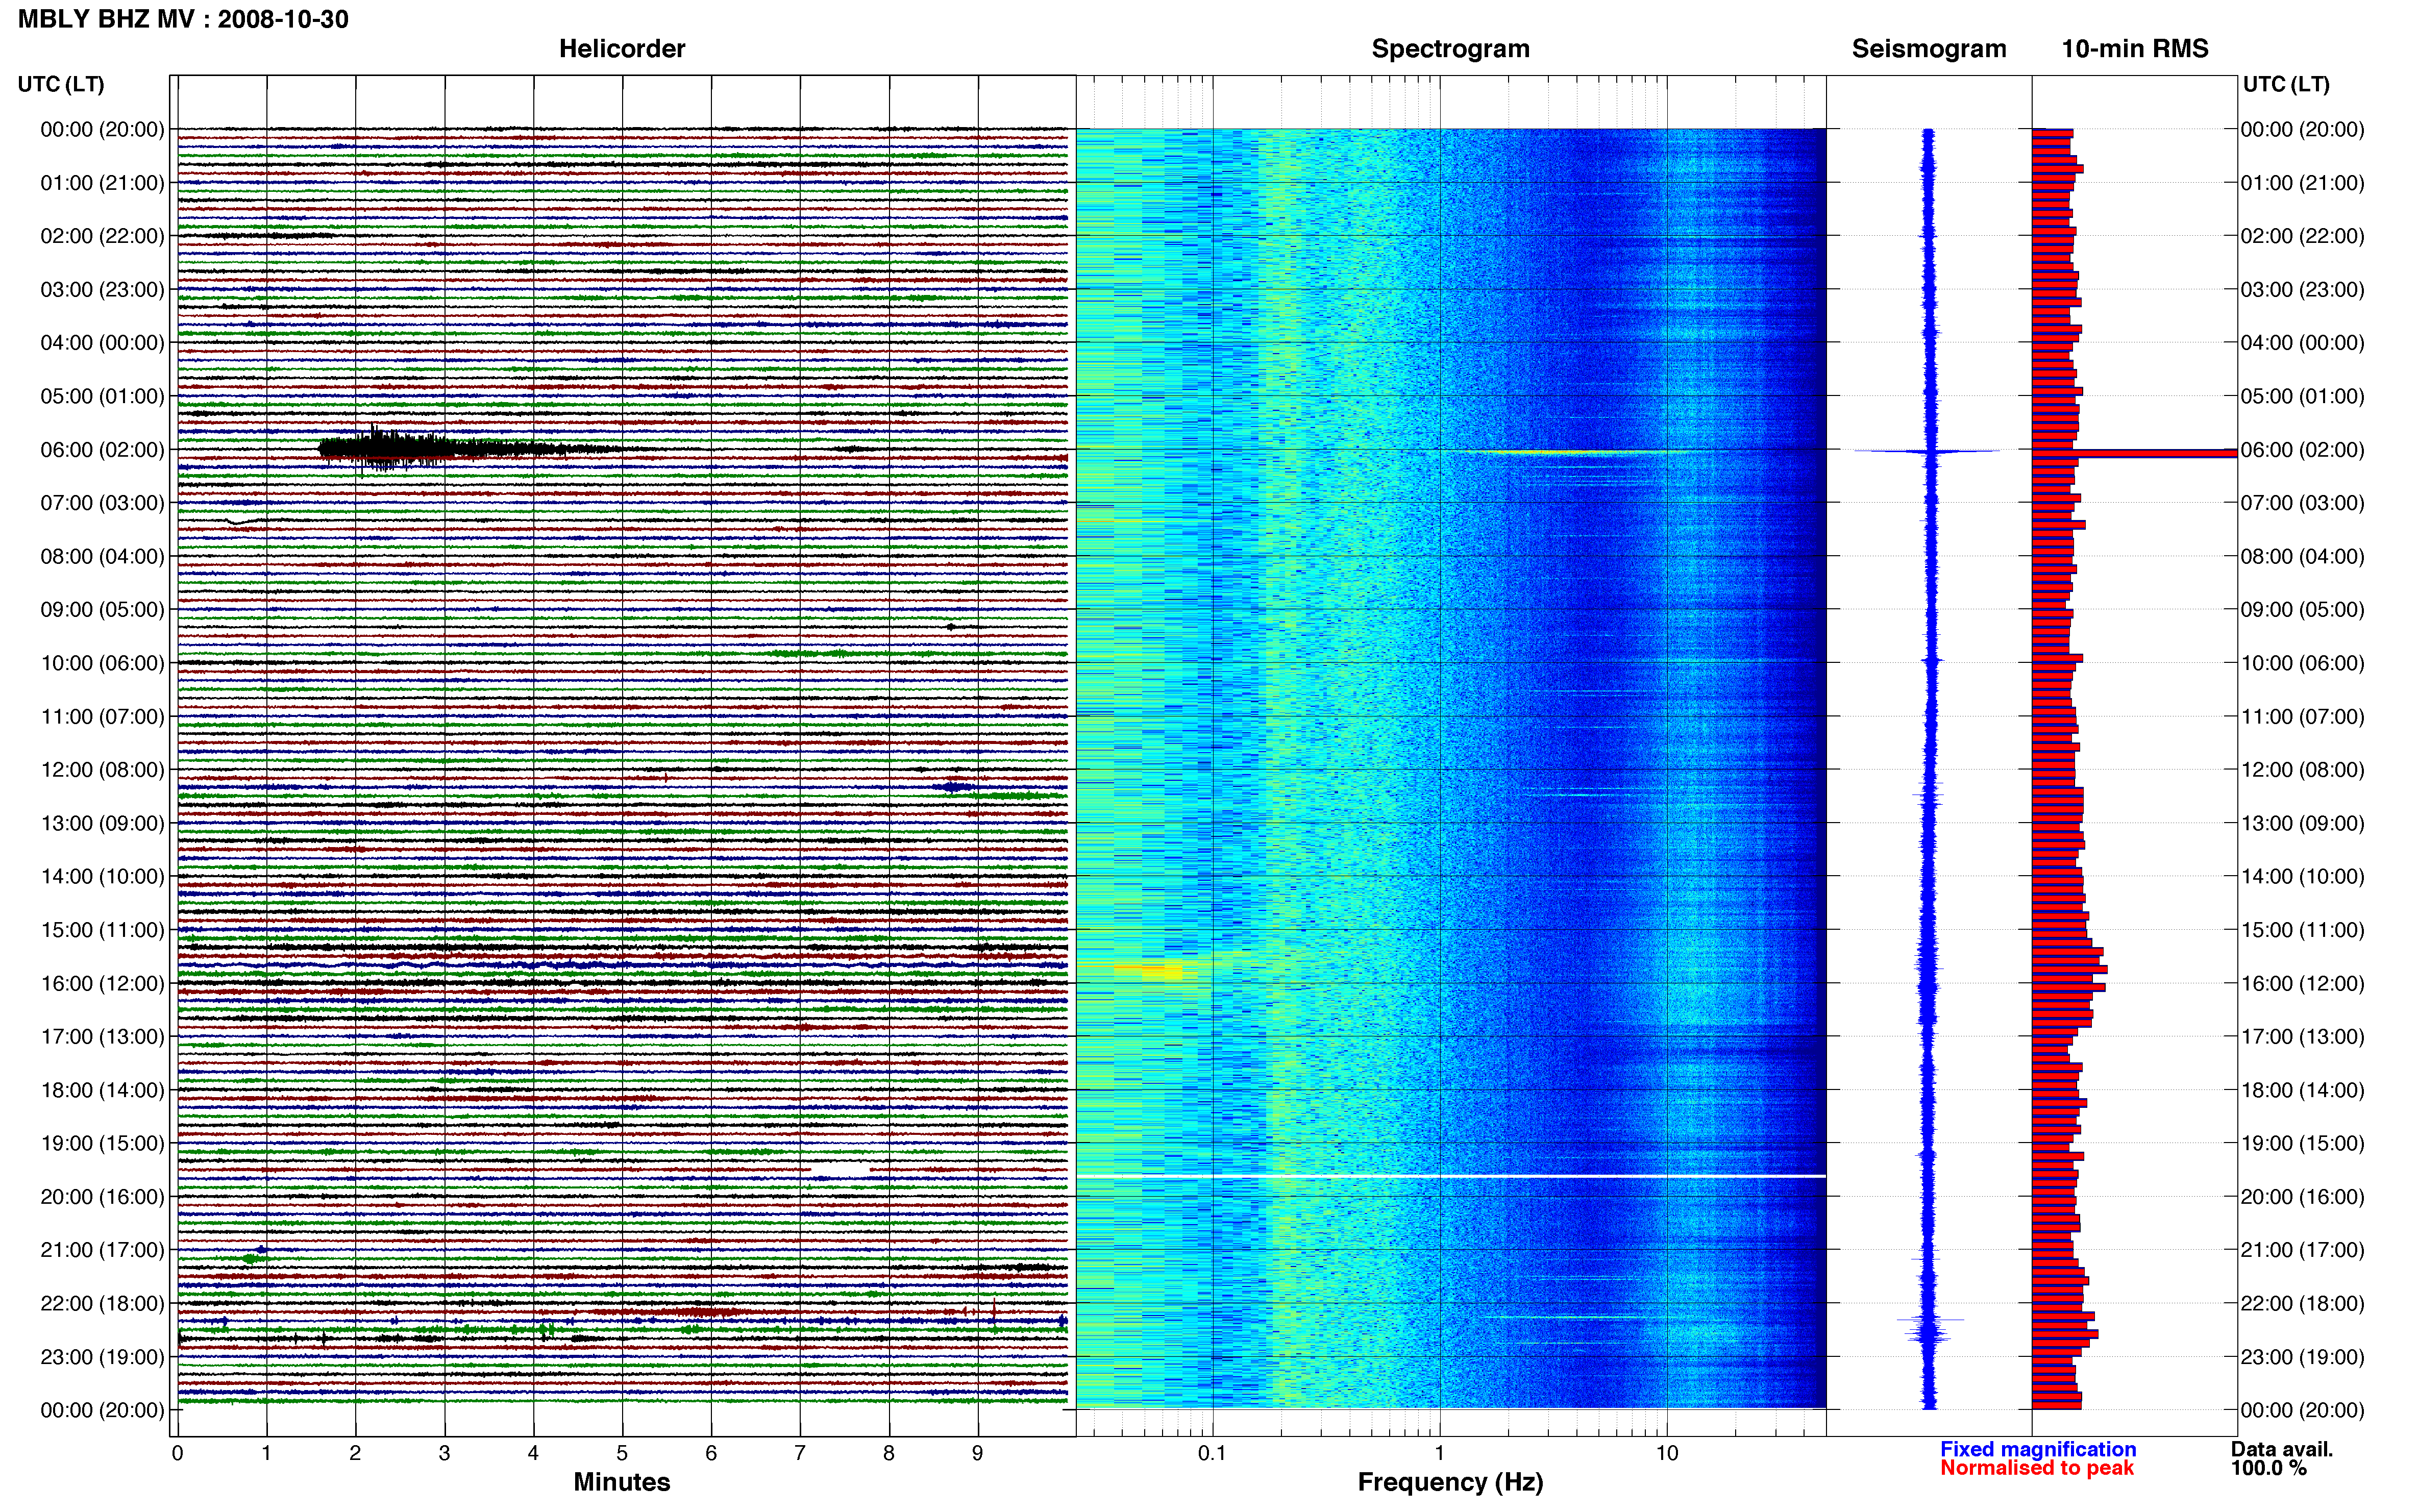Viewport: 2419px width, 1512px height.
Task: Click the plot title 'MBLY BHZ MV : 2008-10-30'
Action: (x=183, y=19)
